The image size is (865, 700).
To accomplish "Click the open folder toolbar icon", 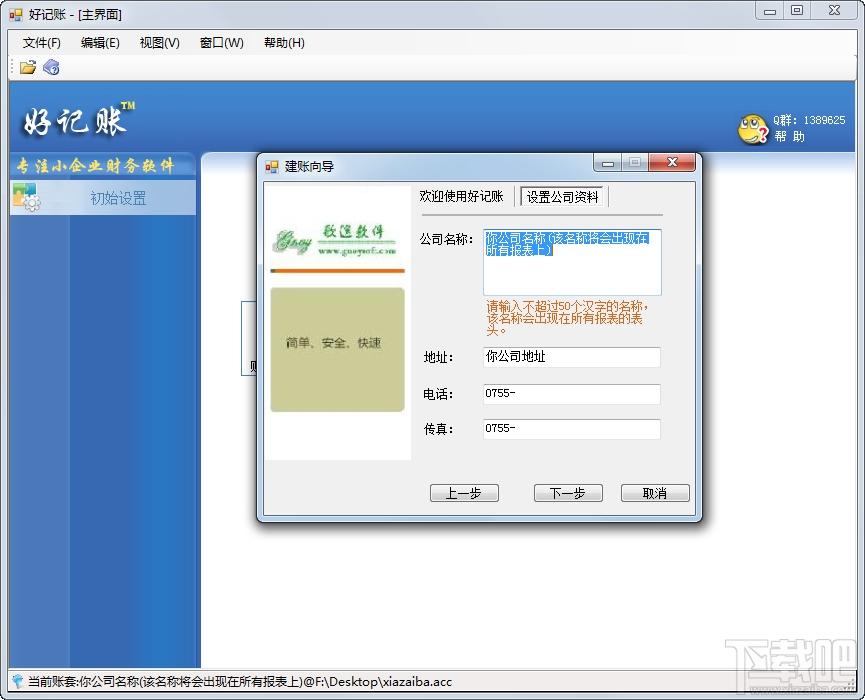I will [x=28, y=67].
